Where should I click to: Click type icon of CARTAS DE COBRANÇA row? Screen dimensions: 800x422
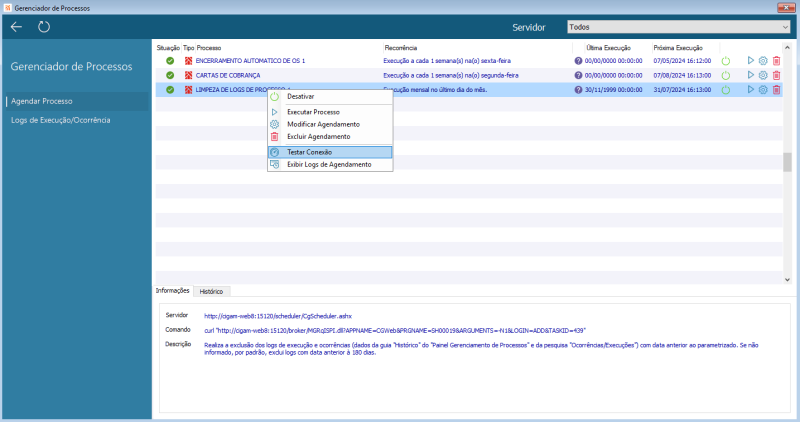coord(188,75)
